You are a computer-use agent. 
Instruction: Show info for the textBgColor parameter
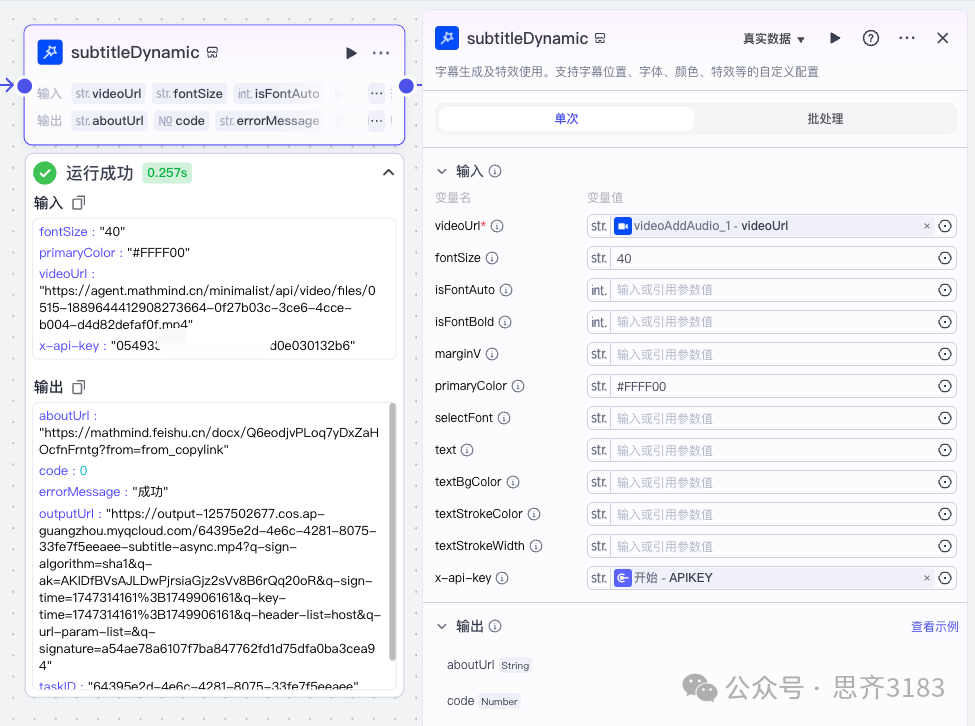513,482
